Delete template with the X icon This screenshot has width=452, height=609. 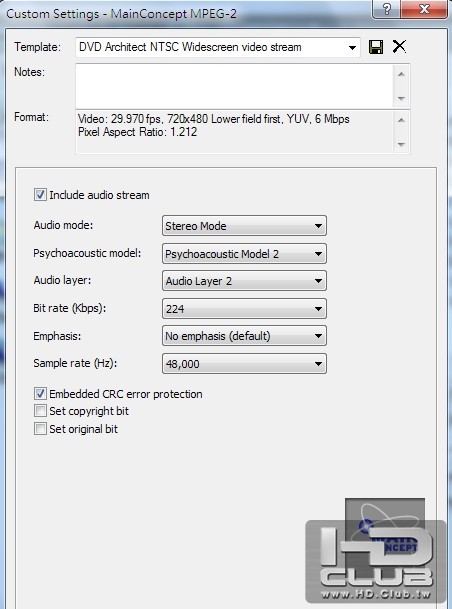point(399,47)
